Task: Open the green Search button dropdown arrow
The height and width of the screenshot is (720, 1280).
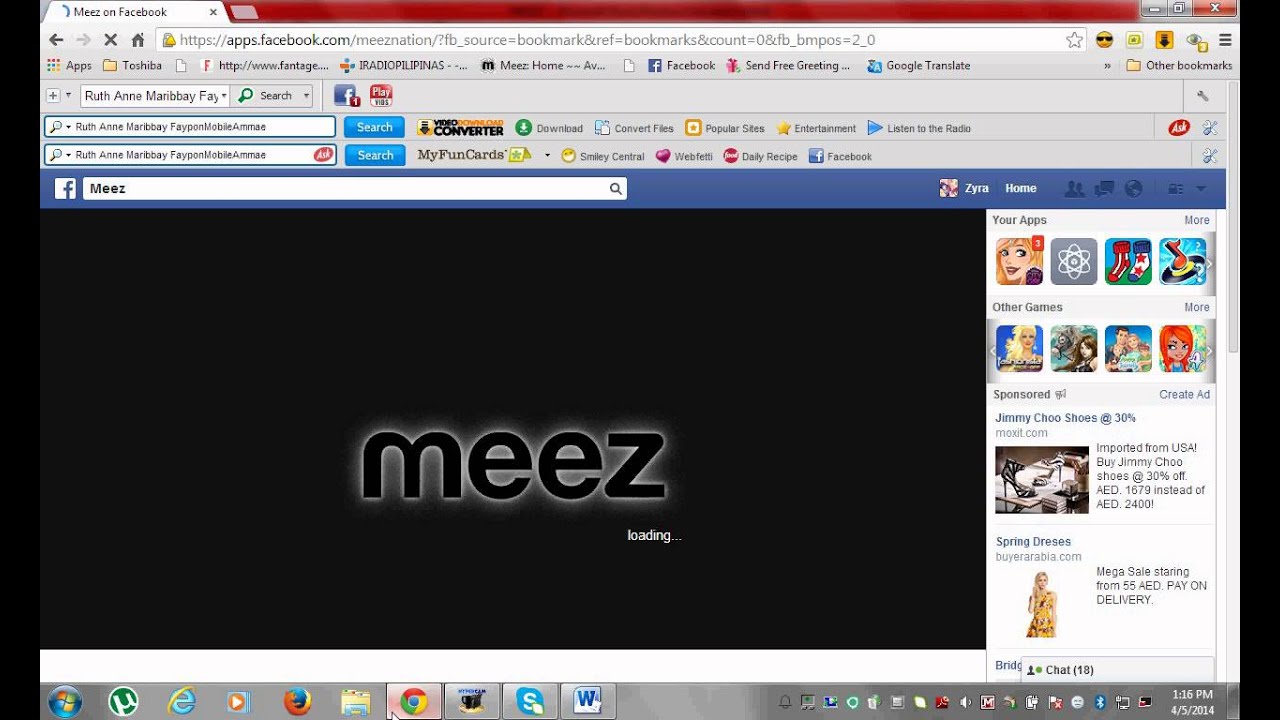Action: [x=306, y=96]
